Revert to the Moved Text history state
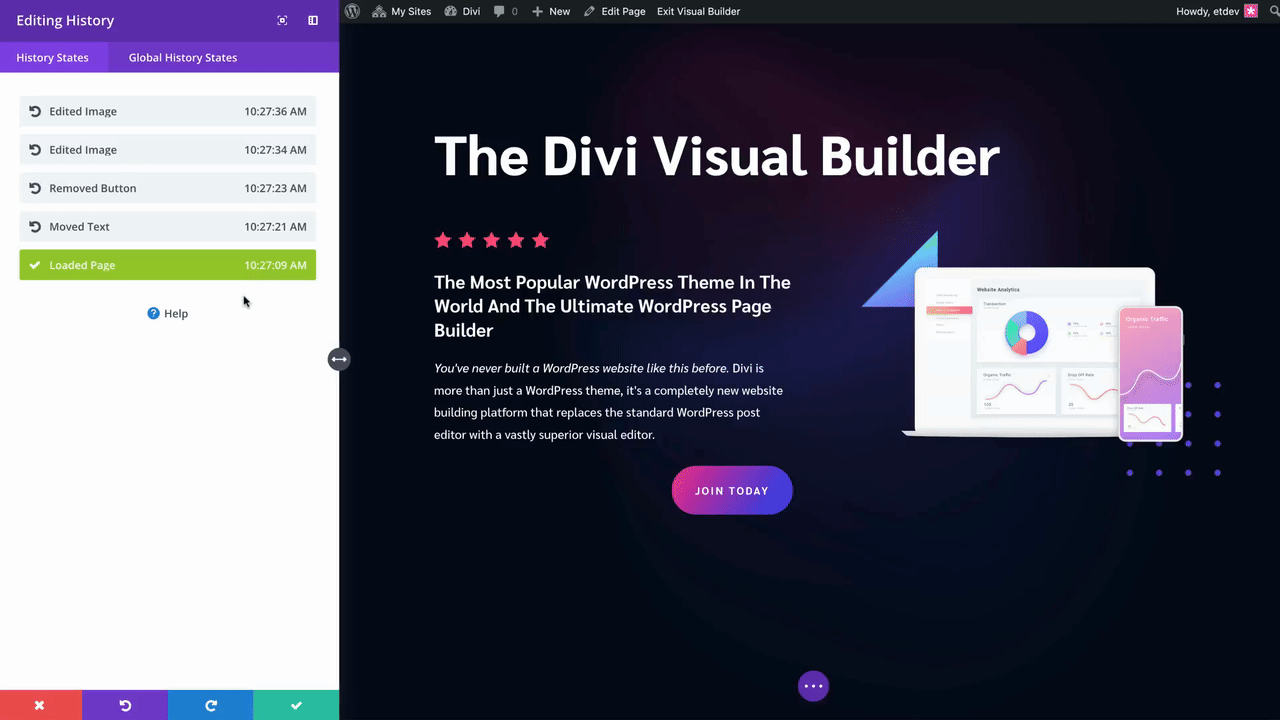 click(167, 227)
